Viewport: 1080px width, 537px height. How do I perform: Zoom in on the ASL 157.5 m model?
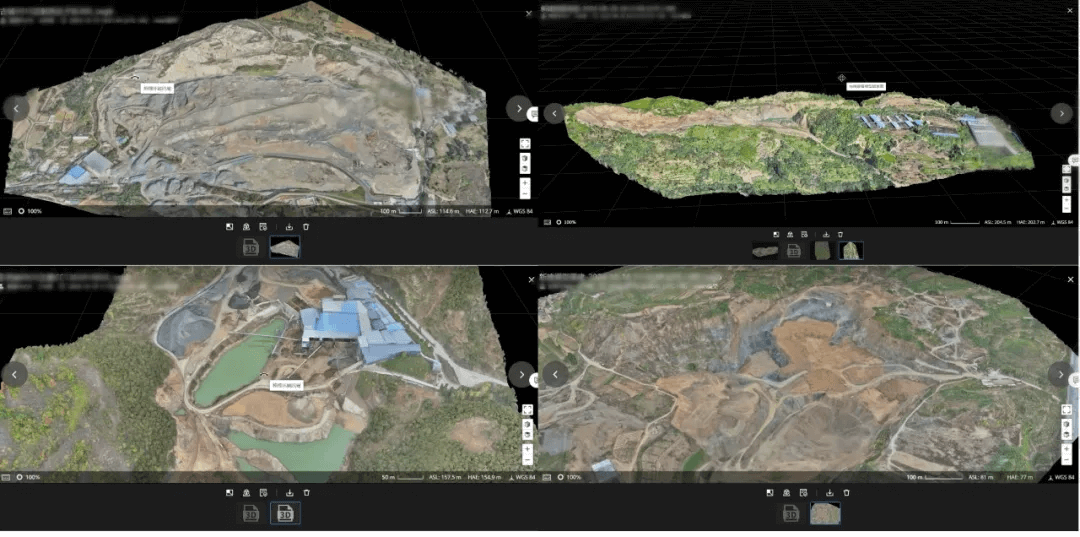click(527, 448)
